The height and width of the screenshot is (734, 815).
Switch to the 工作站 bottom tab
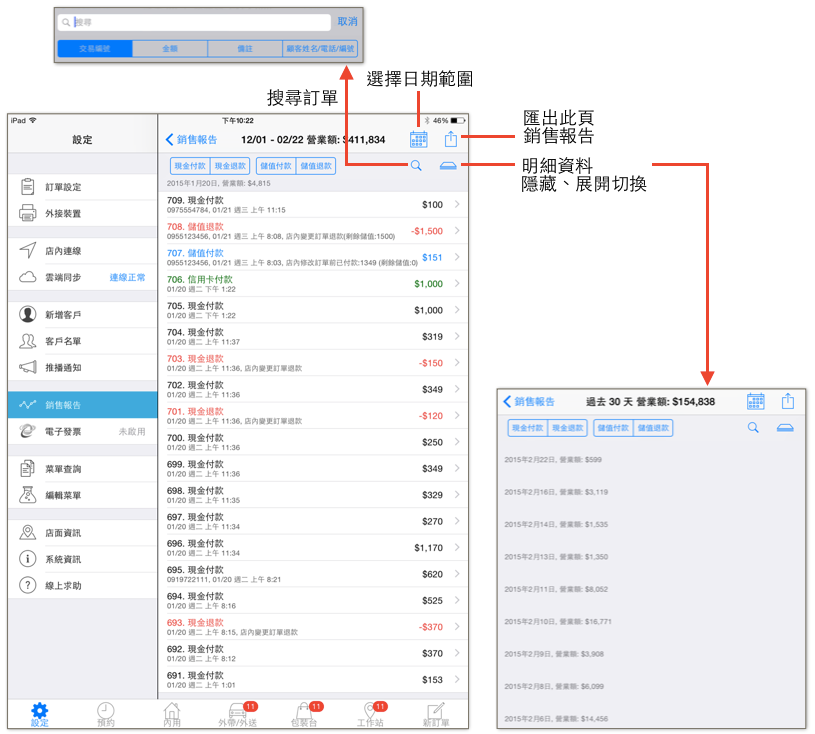370,714
